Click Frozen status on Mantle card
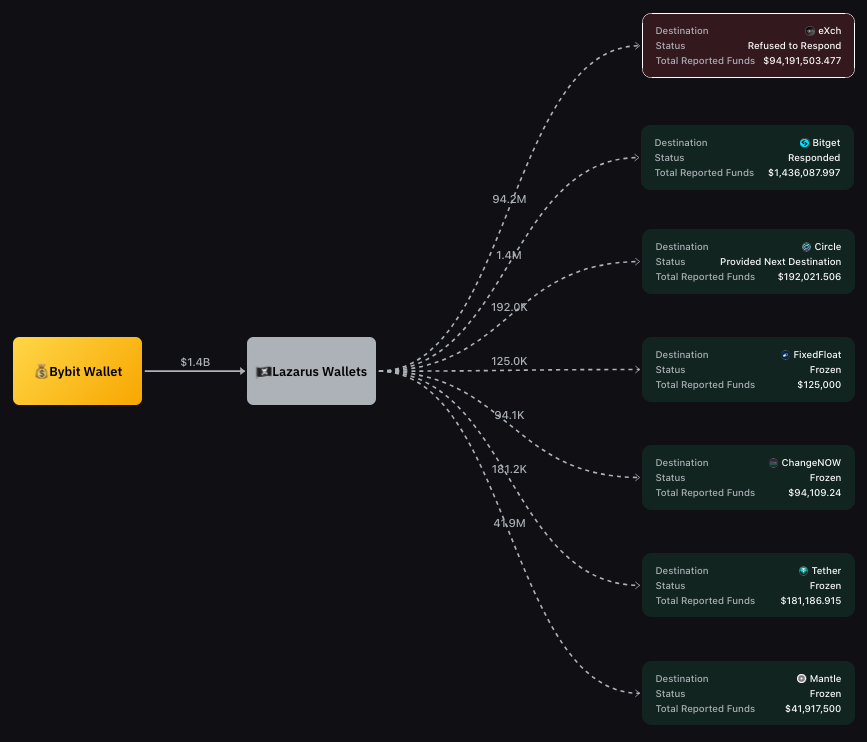The width and height of the screenshot is (867, 742). [x=825, y=693]
